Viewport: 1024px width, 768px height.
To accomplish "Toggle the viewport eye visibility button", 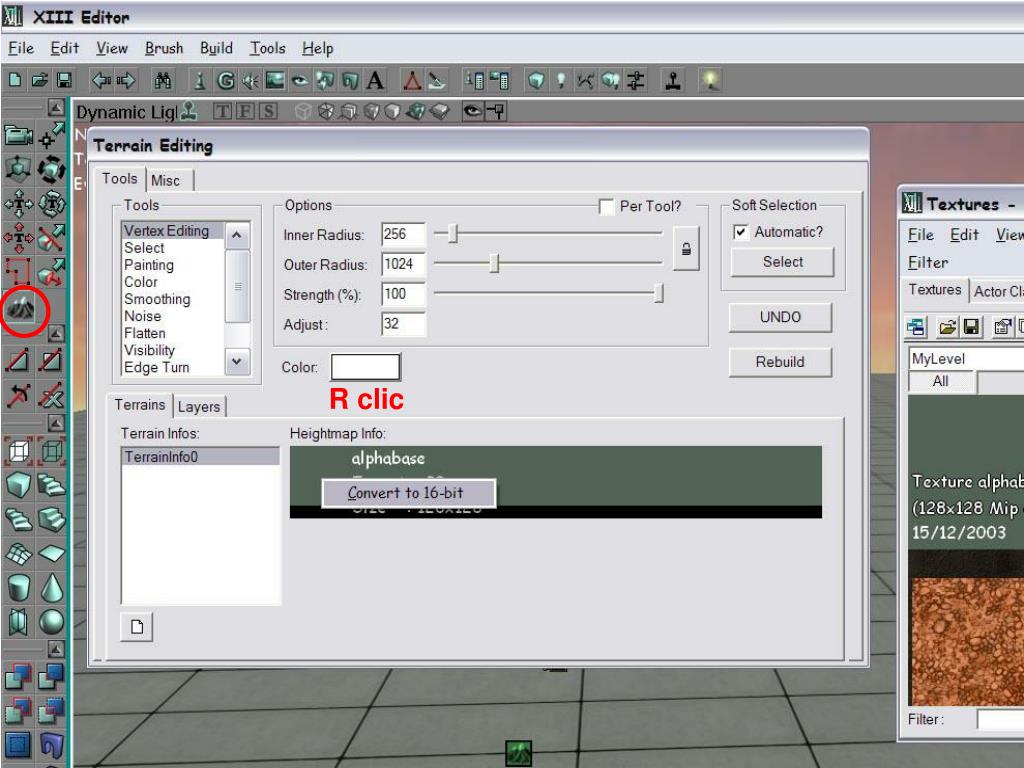I will [472, 112].
